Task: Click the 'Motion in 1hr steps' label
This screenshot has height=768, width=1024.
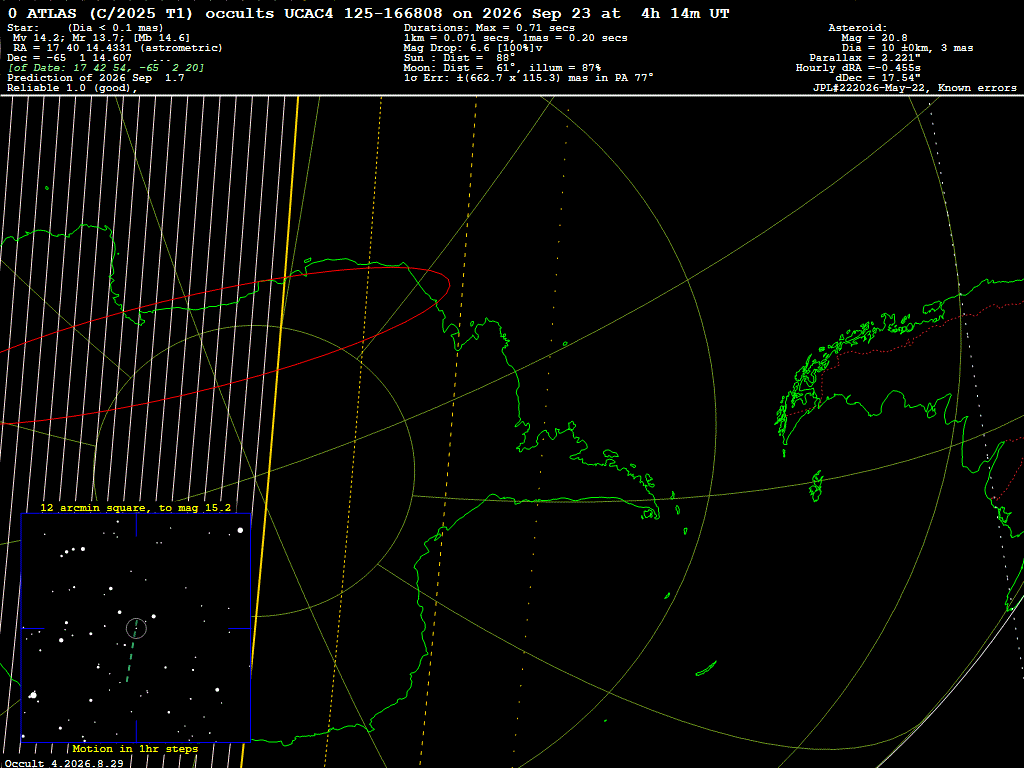Action: pyautogui.click(x=135, y=748)
